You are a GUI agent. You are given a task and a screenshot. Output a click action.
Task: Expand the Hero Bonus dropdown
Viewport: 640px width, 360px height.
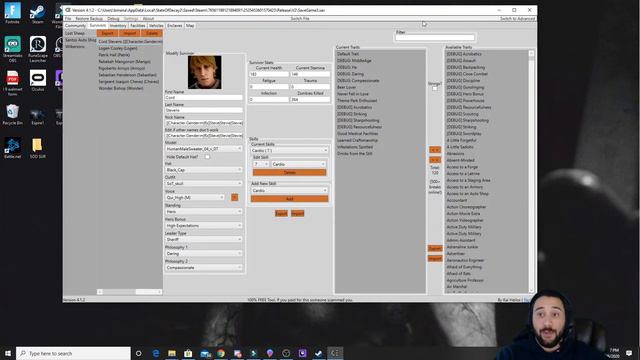pos(203,226)
